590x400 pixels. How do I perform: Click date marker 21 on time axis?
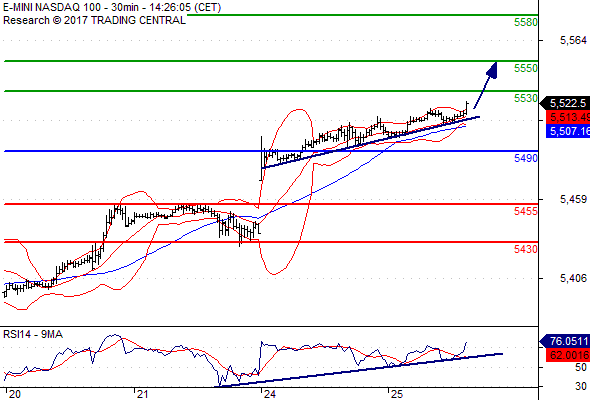[x=142, y=394]
